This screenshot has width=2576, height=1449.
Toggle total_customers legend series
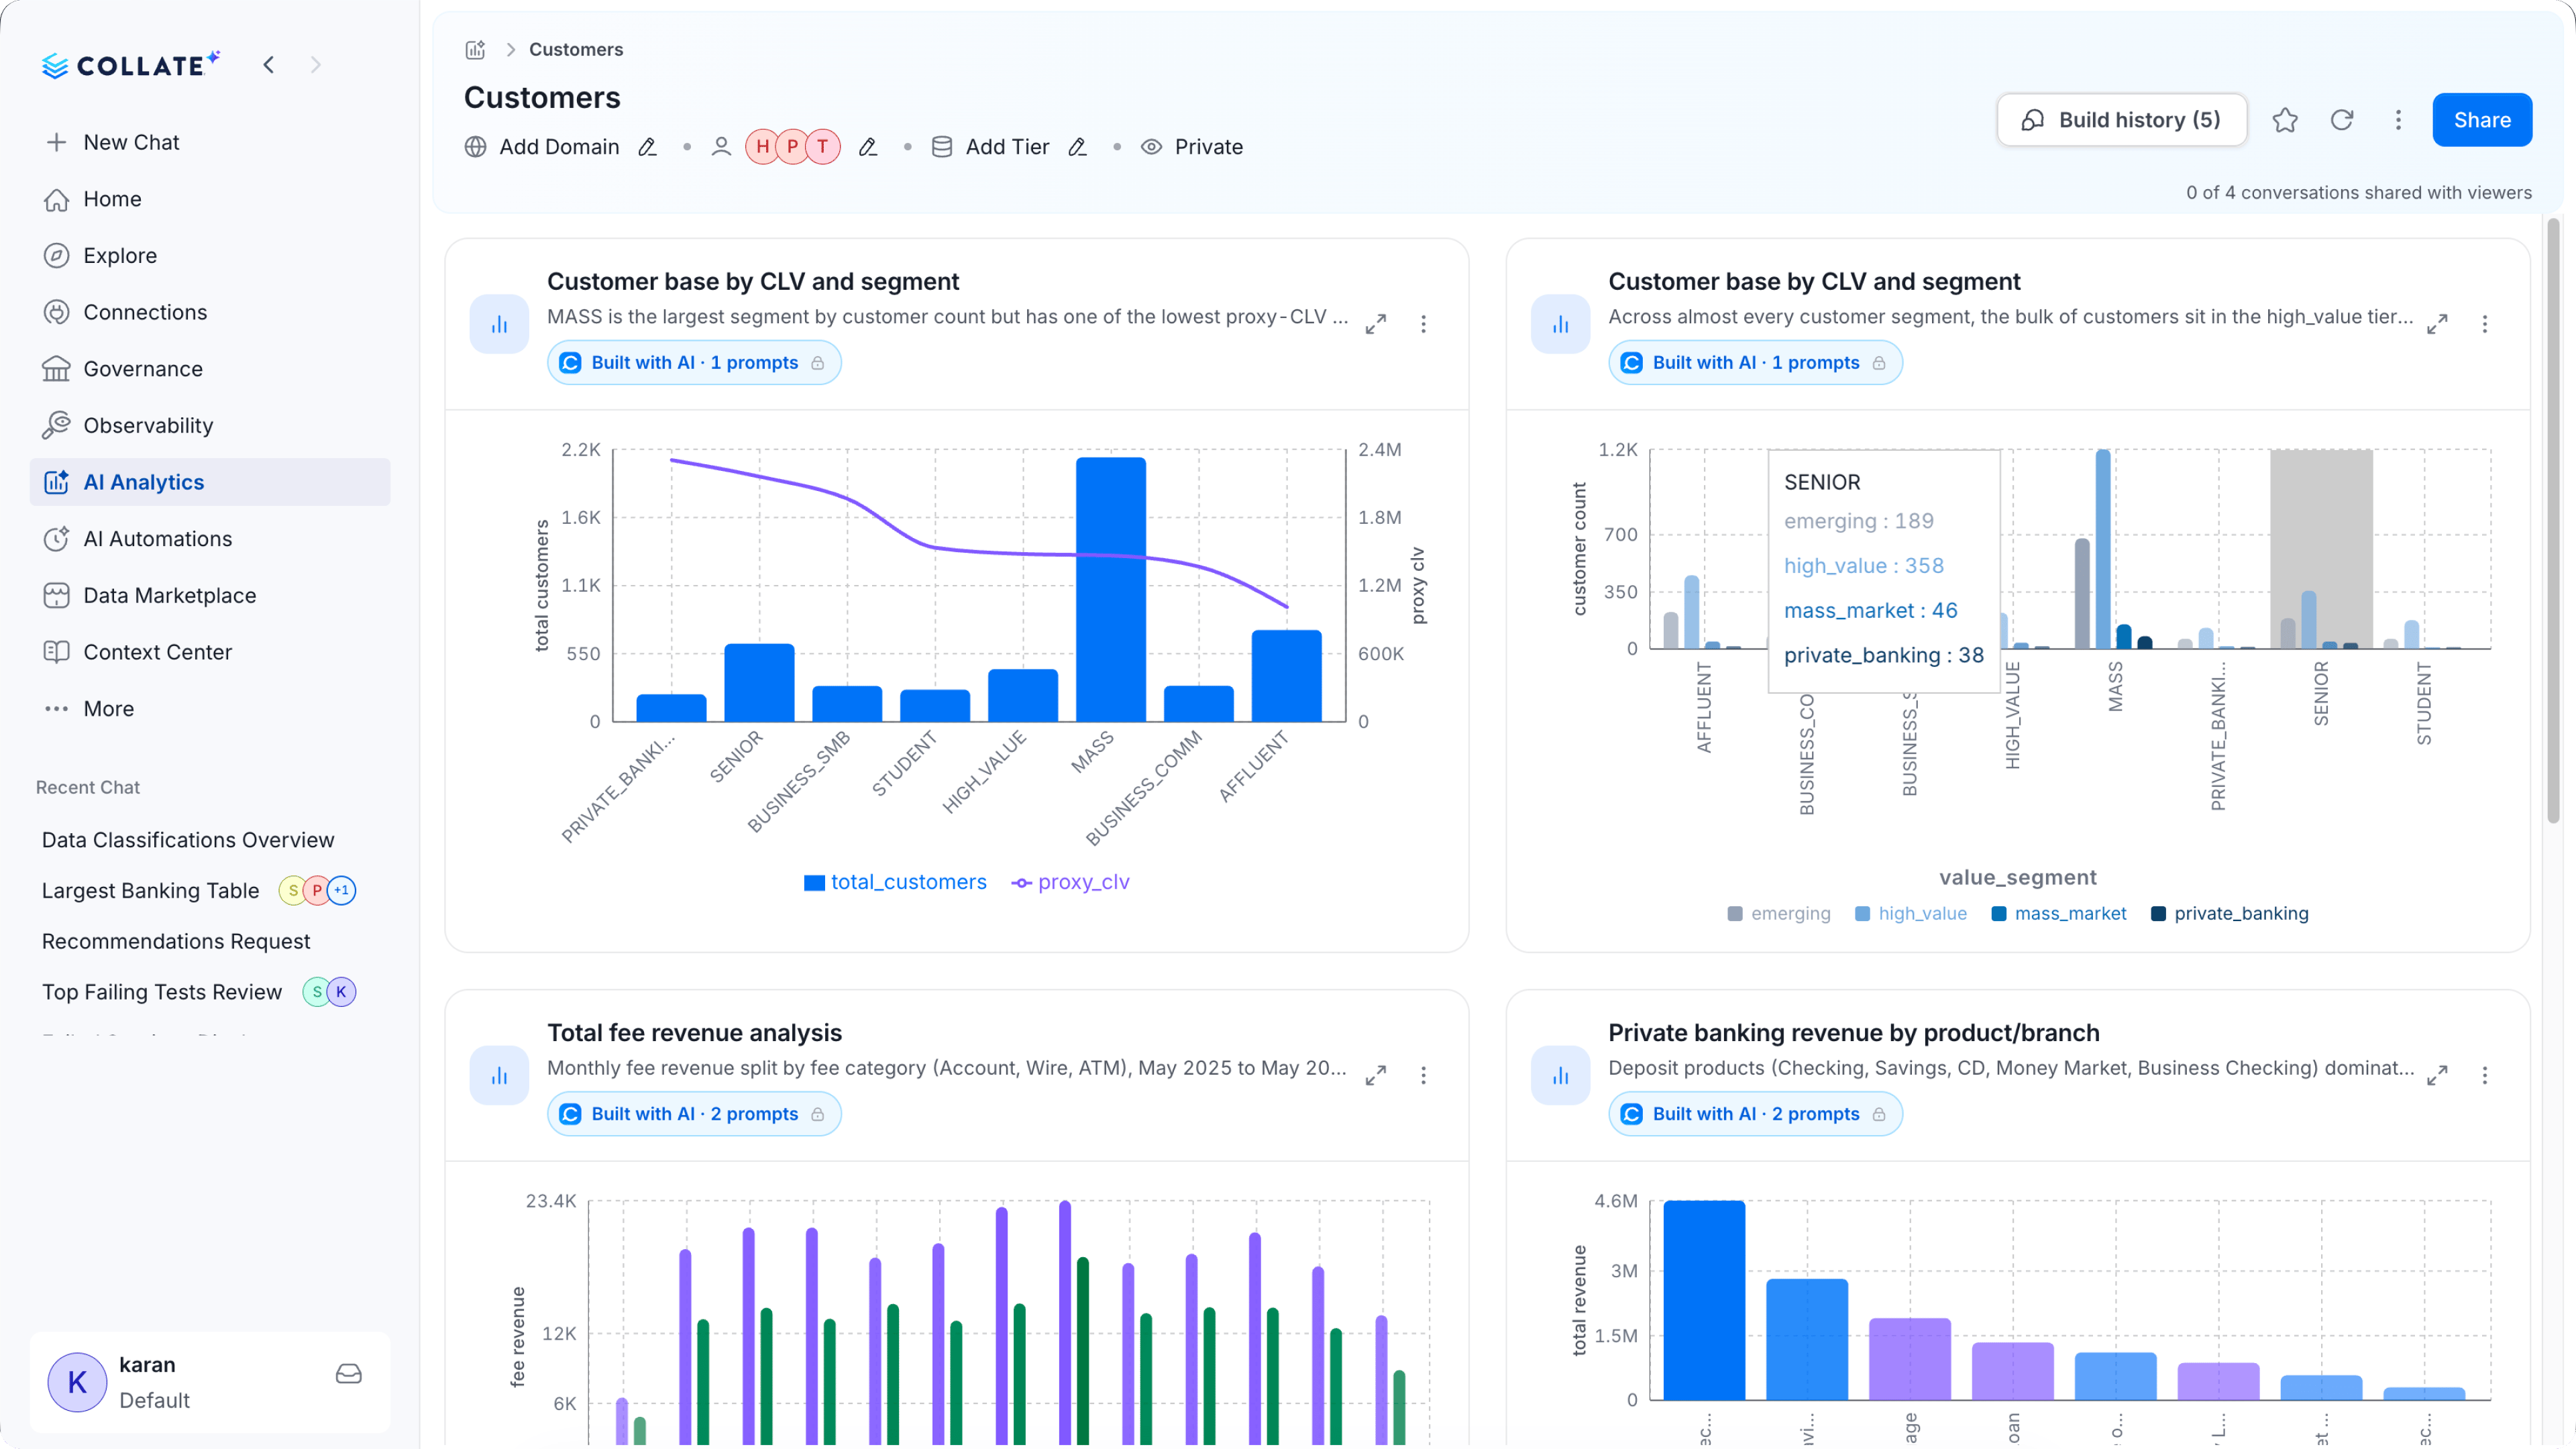(895, 882)
